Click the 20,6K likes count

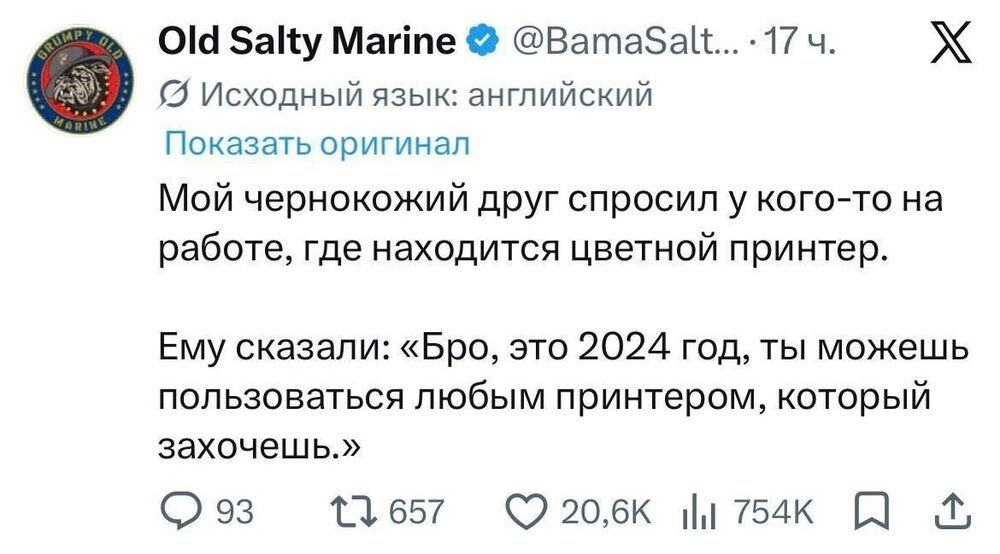pos(606,512)
